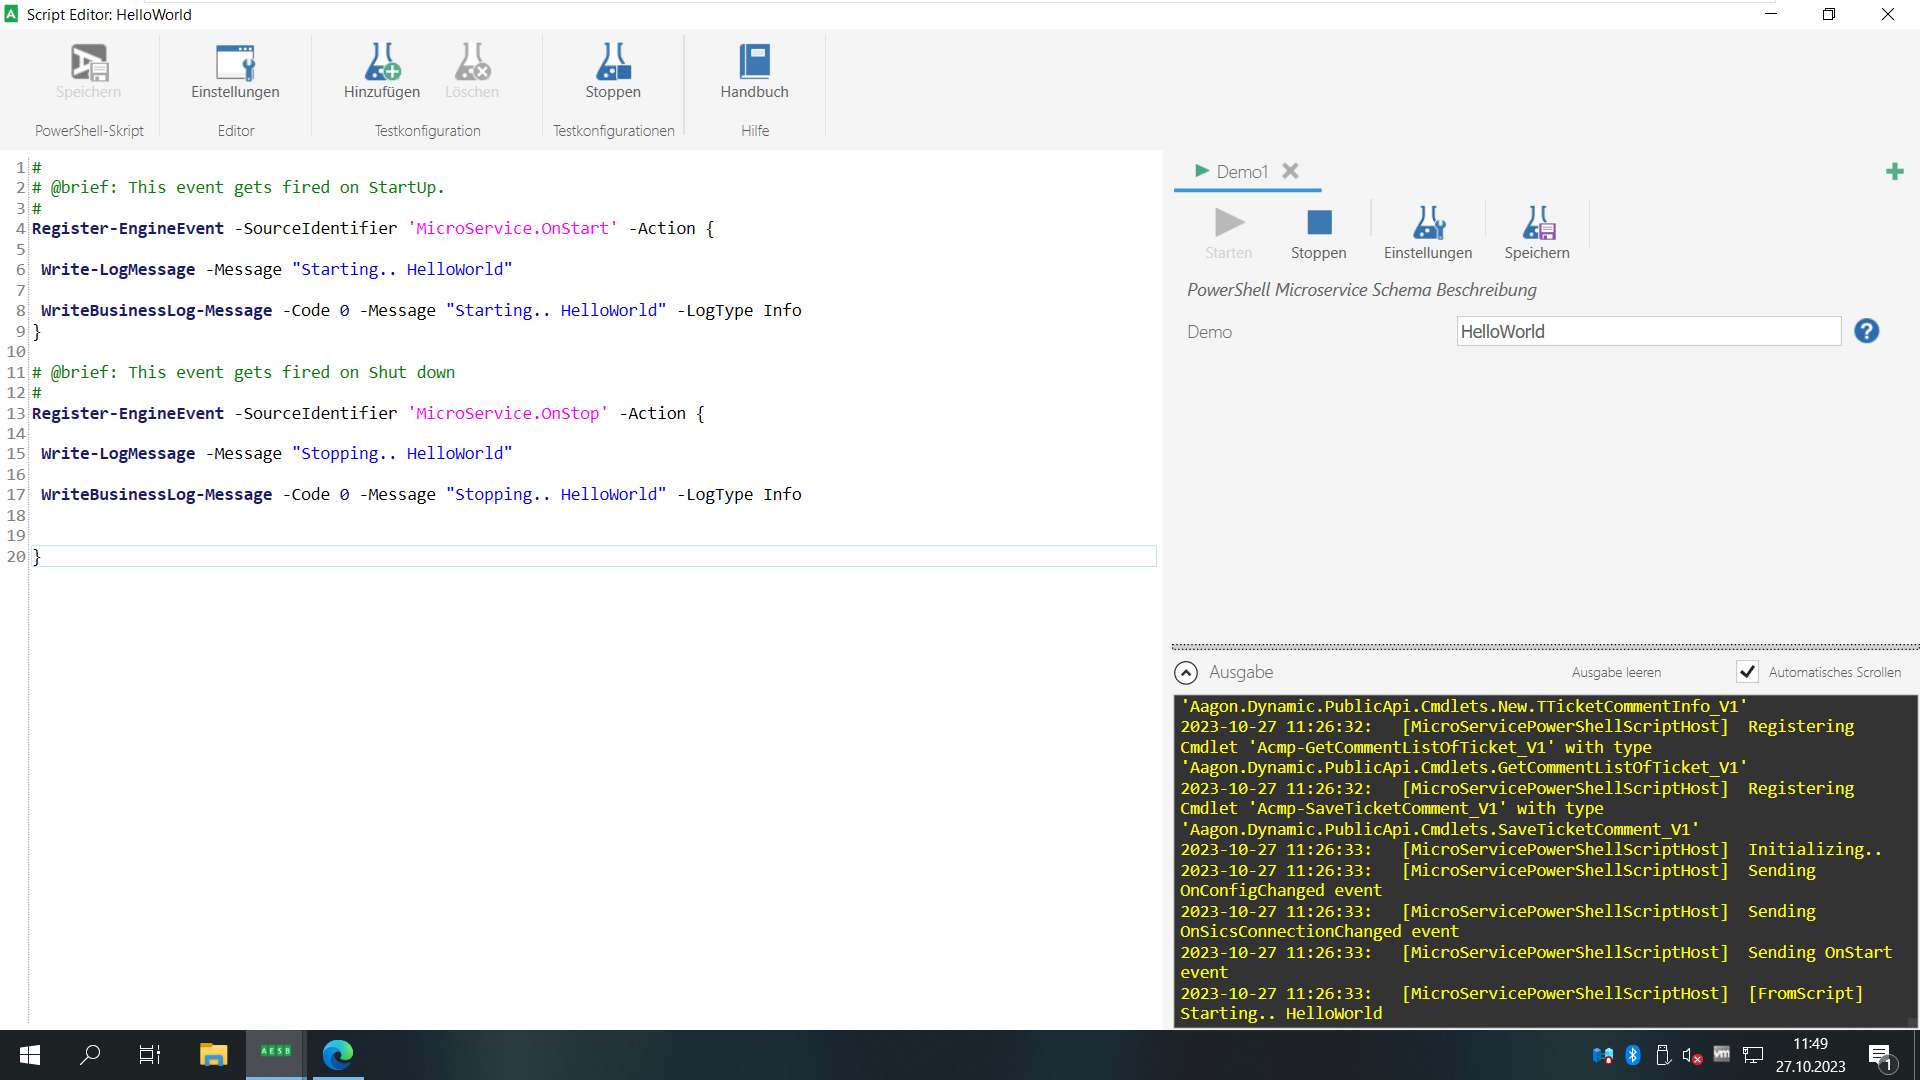Select the Demo1 tab
This screenshot has height=1080, width=1920.
1241,172
